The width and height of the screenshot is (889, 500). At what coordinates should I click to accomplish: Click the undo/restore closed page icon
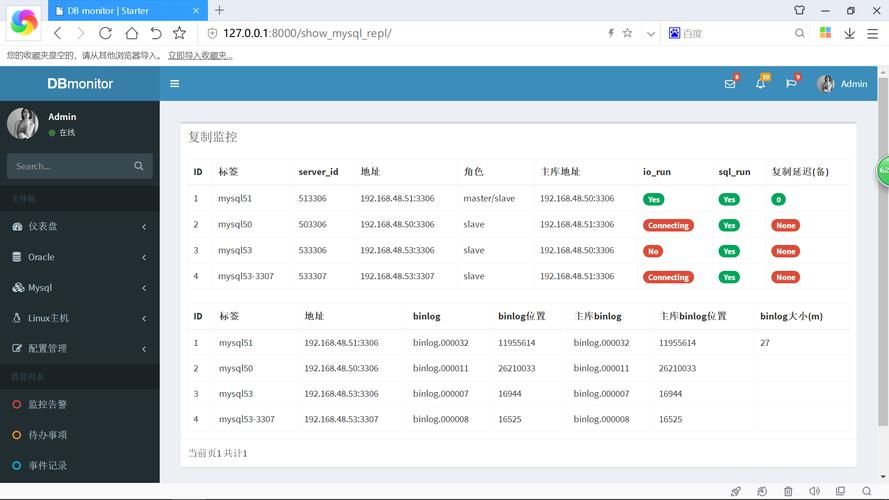coord(156,33)
